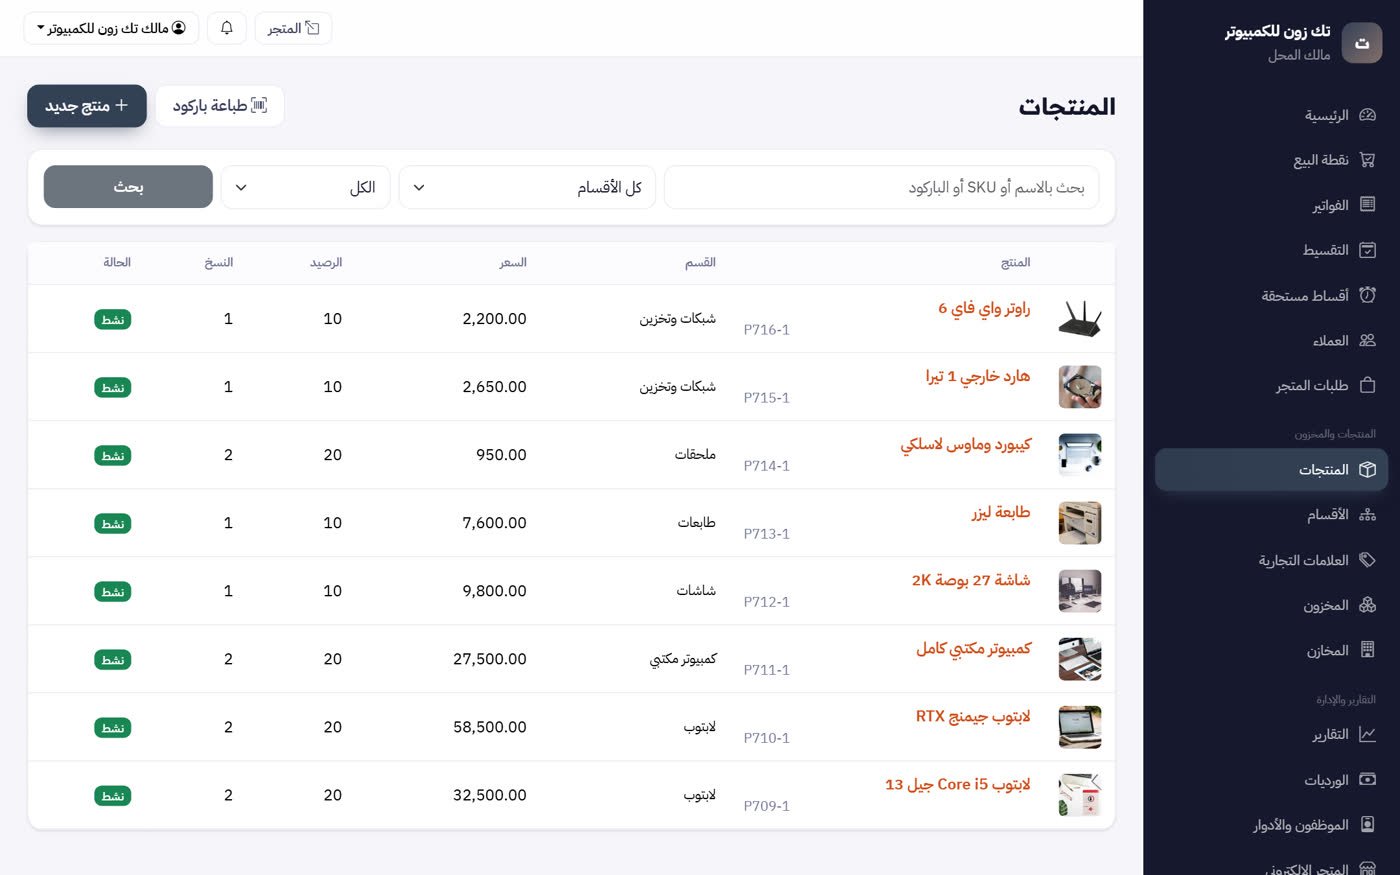The width and height of the screenshot is (1400, 875).
Task: Open الأقسام categories icon in sidebar
Action: point(1367,514)
